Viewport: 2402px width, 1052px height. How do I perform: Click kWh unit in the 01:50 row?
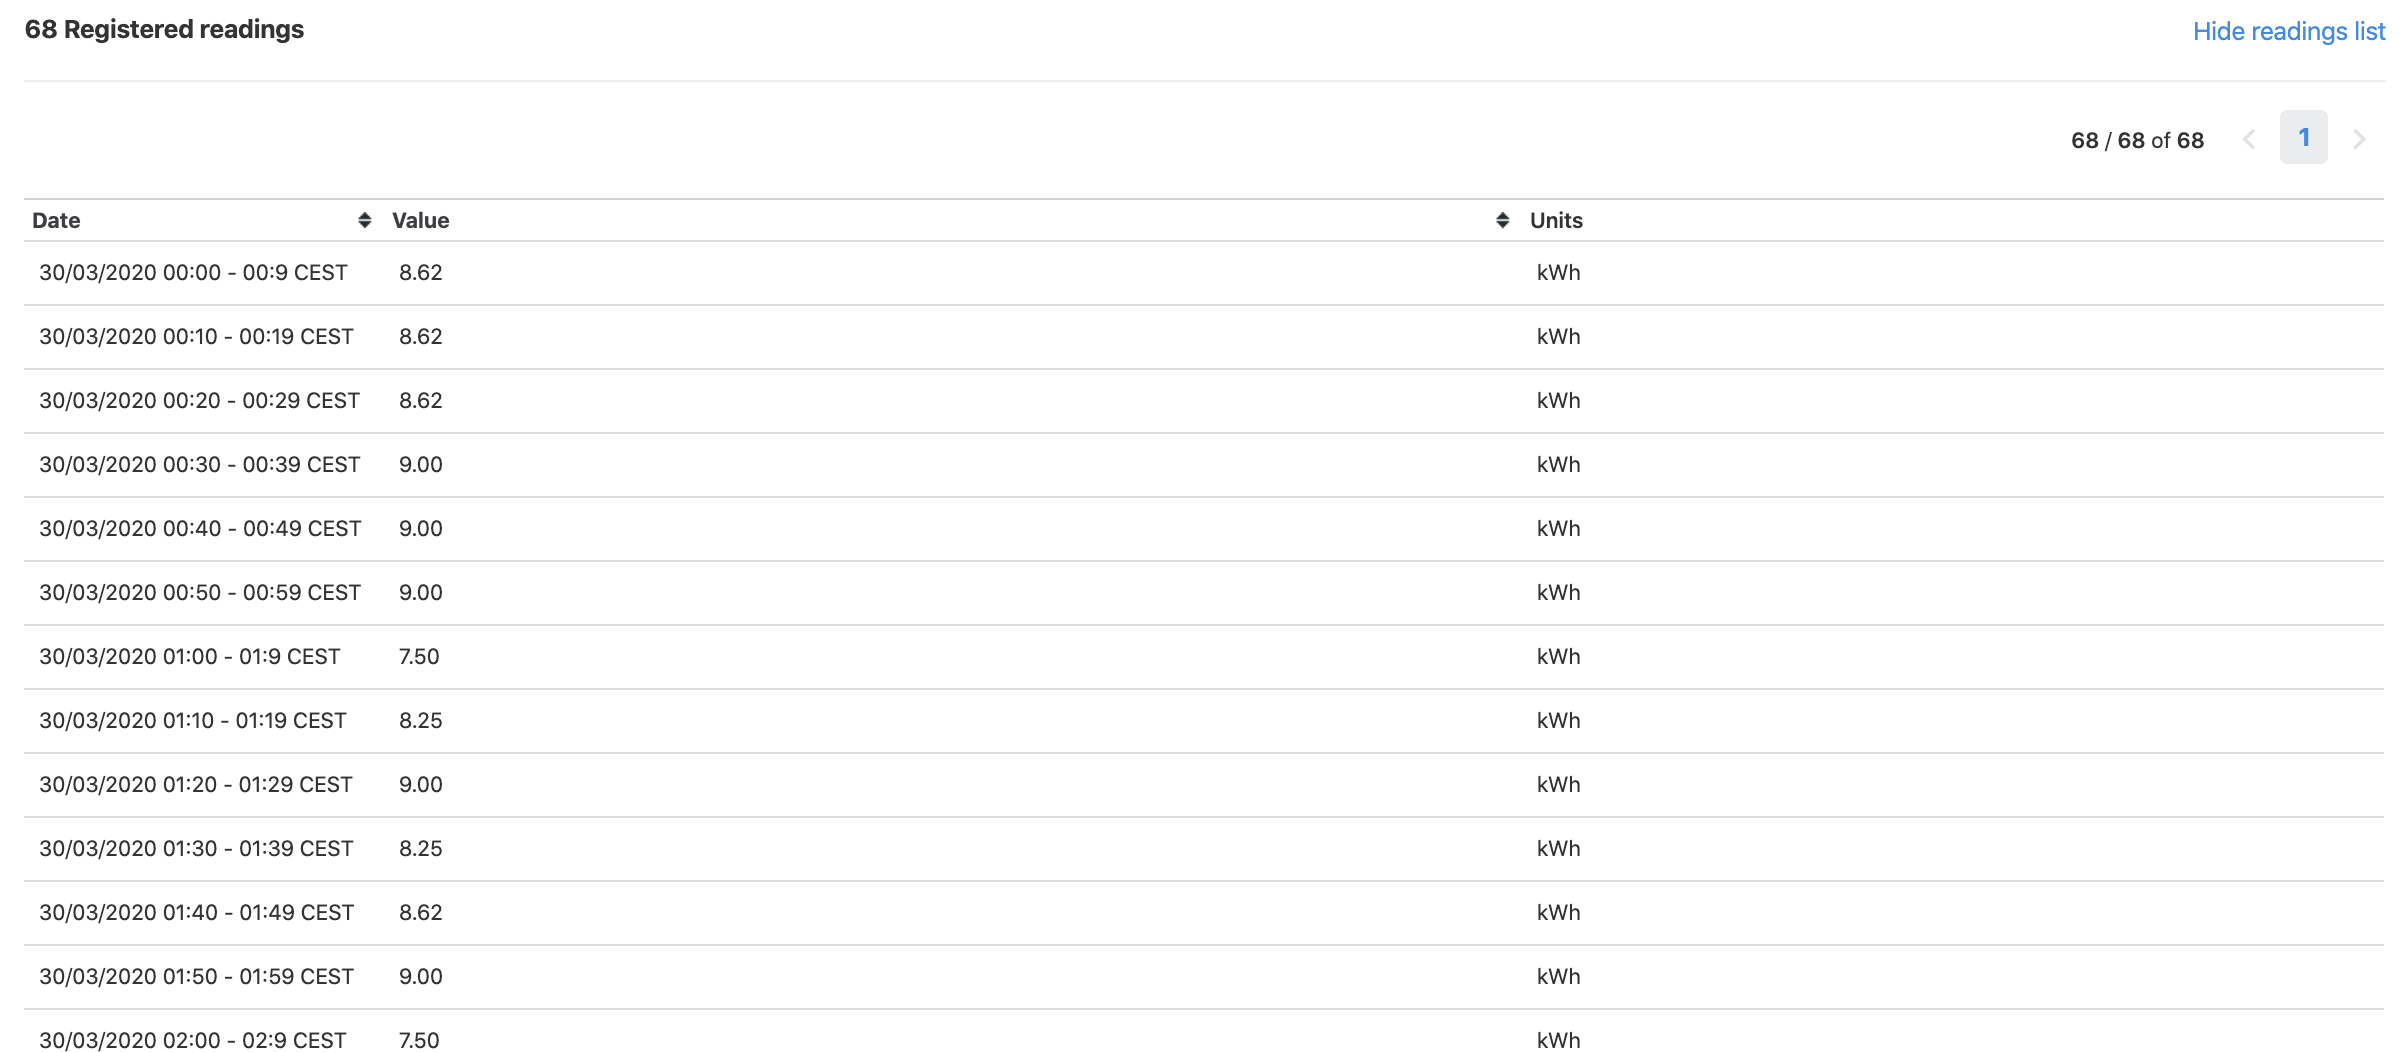[1558, 977]
